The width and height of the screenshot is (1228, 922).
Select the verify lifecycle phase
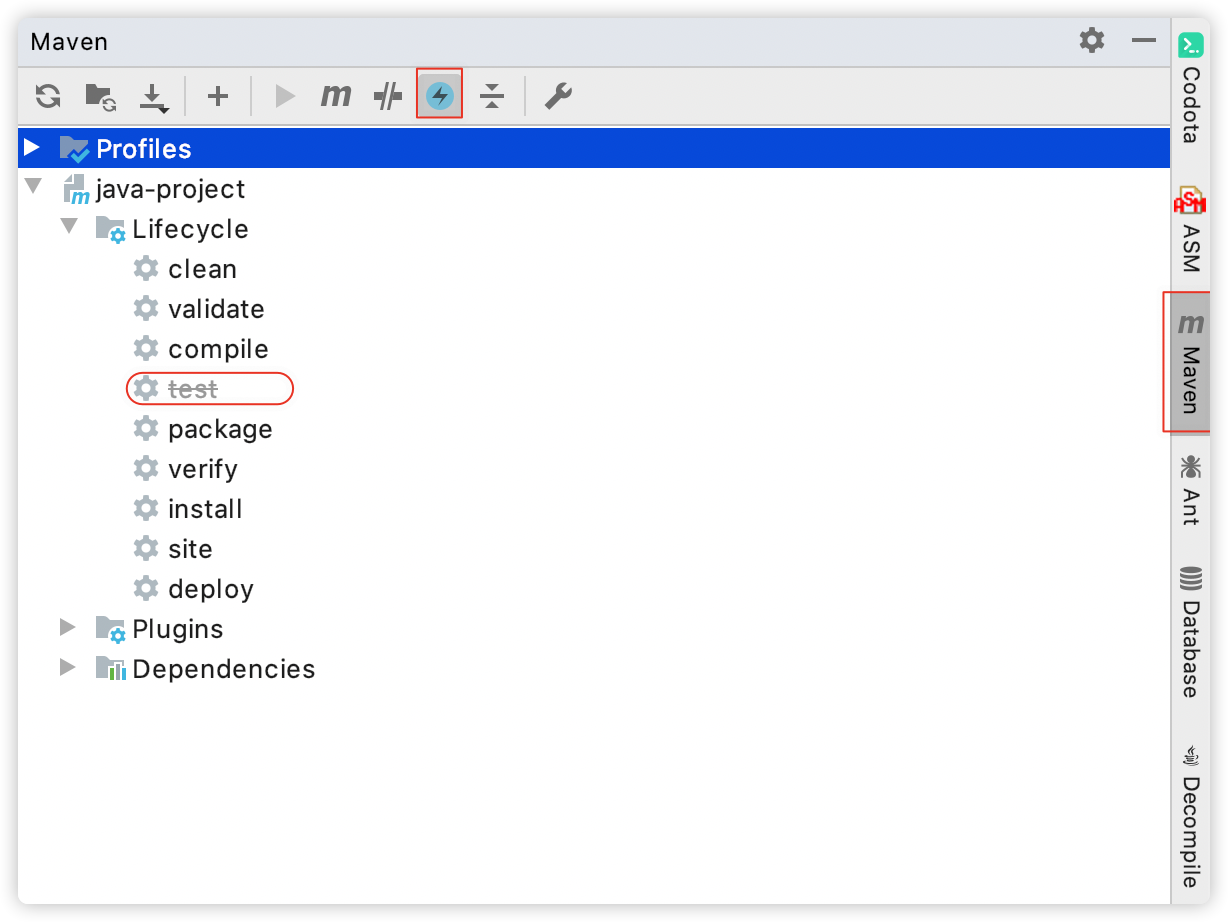tap(203, 469)
